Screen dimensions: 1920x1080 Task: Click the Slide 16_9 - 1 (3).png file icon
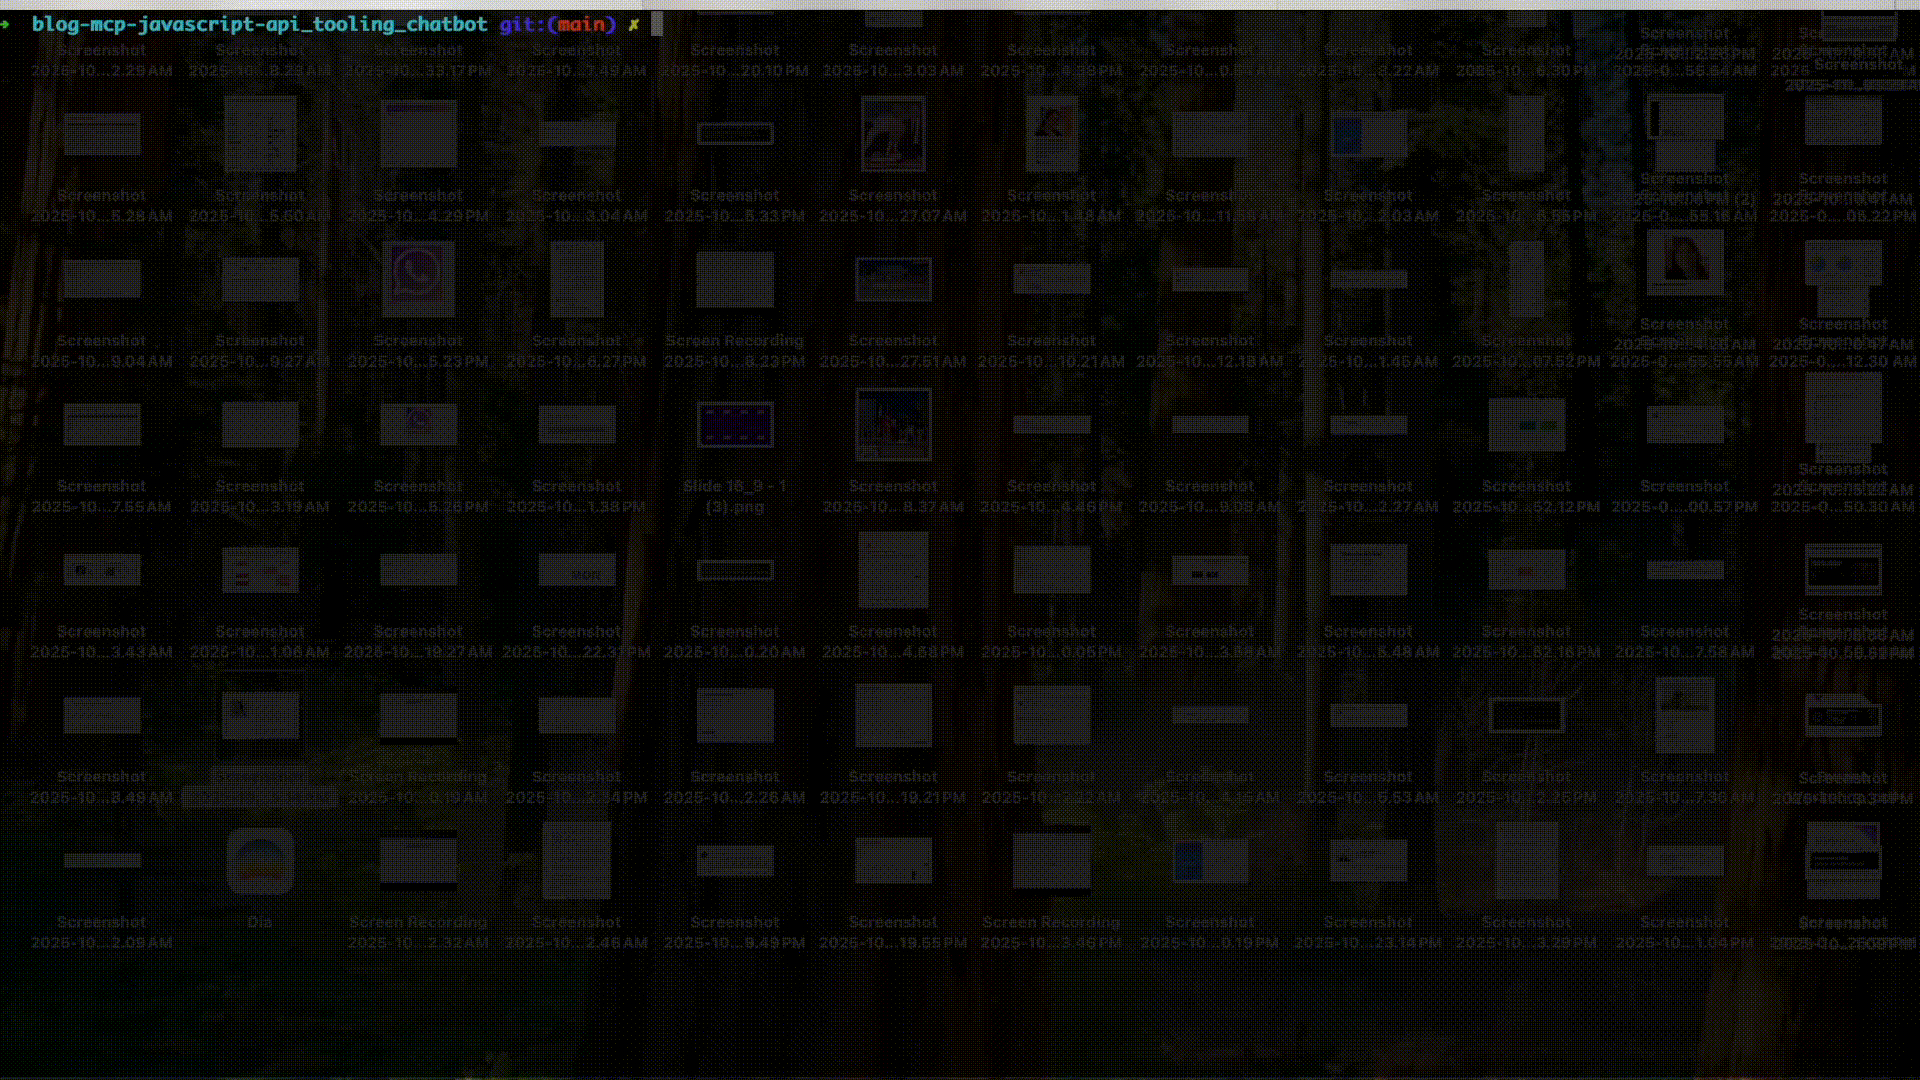[x=735, y=425]
